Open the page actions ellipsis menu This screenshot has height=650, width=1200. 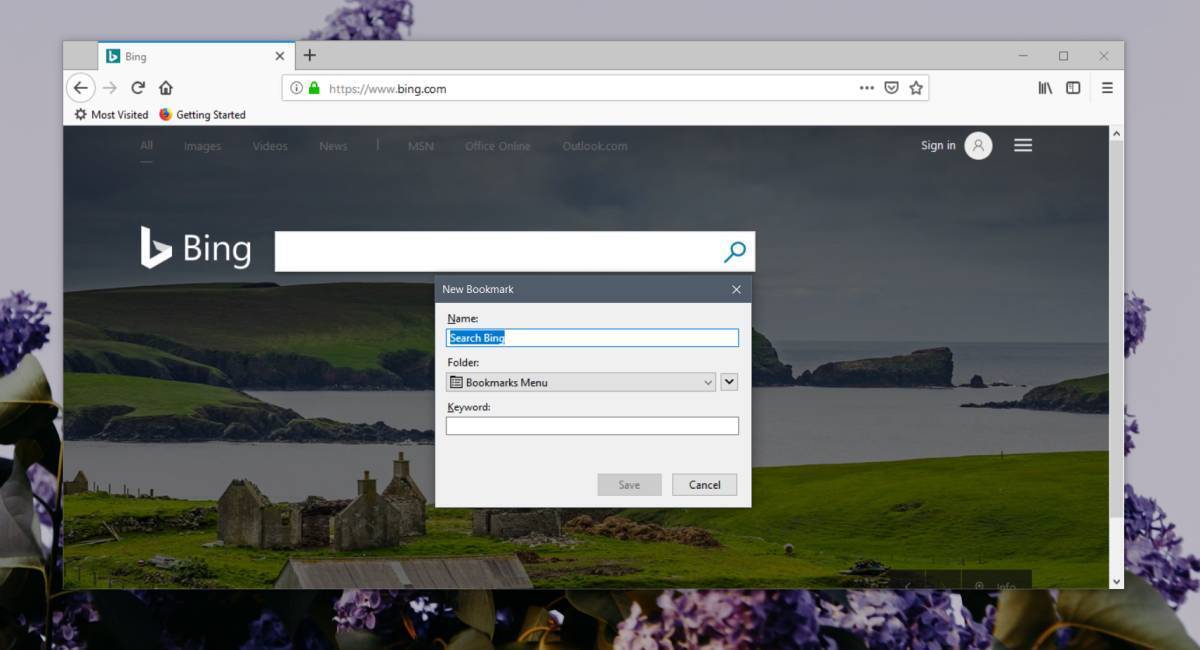(865, 88)
